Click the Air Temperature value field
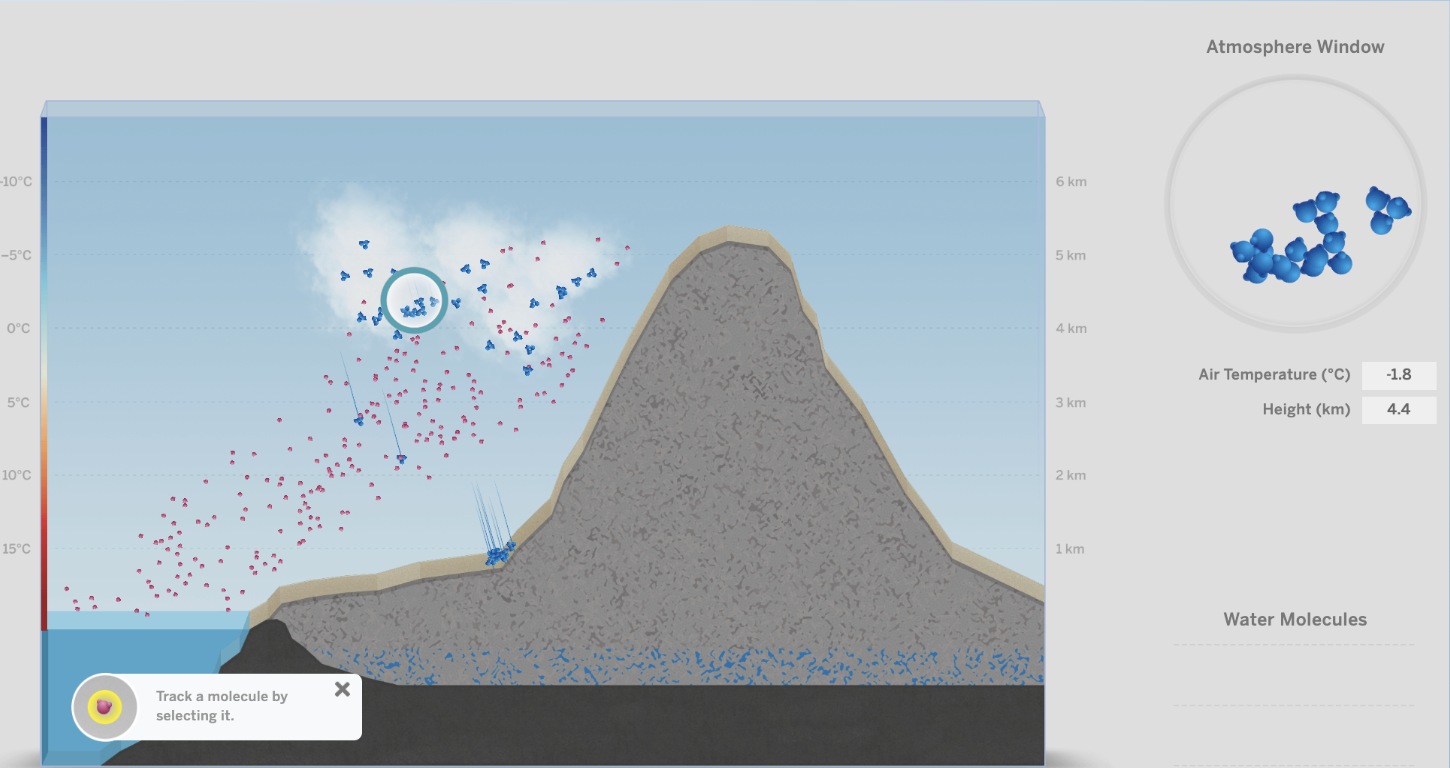The height and width of the screenshot is (768, 1450). pos(1398,375)
